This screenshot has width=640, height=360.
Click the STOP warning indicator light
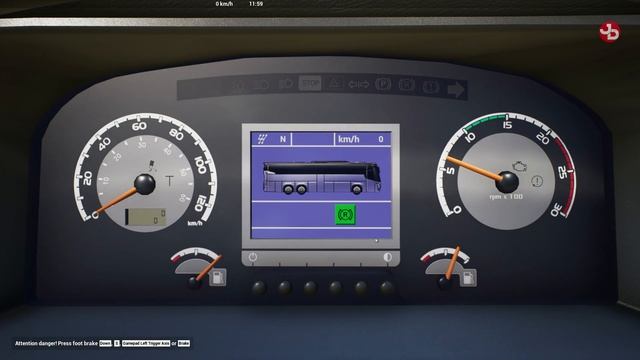click(310, 84)
